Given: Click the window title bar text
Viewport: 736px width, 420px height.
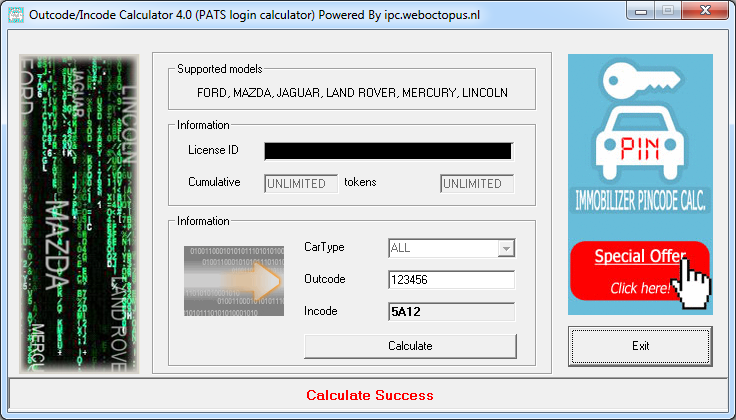Looking at the screenshot, I should coord(254,15).
